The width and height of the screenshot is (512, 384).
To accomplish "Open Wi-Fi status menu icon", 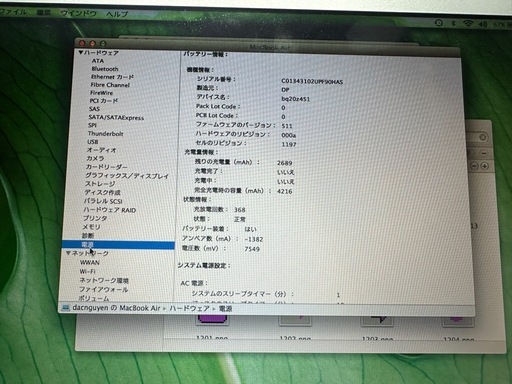I will [x=468, y=24].
